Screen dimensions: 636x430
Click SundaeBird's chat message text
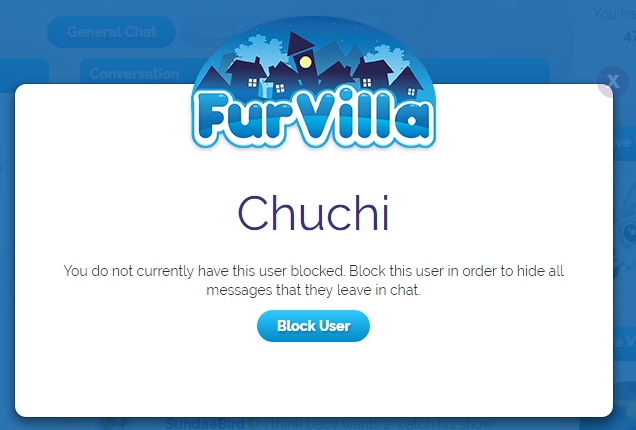(377, 424)
